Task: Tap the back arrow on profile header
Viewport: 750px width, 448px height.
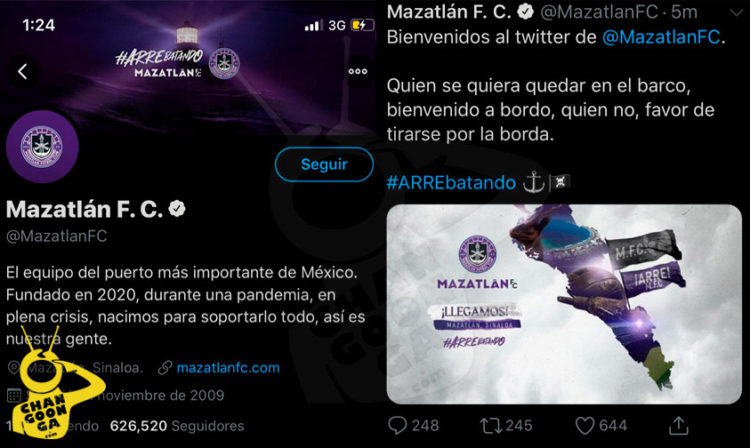Action: [x=22, y=72]
